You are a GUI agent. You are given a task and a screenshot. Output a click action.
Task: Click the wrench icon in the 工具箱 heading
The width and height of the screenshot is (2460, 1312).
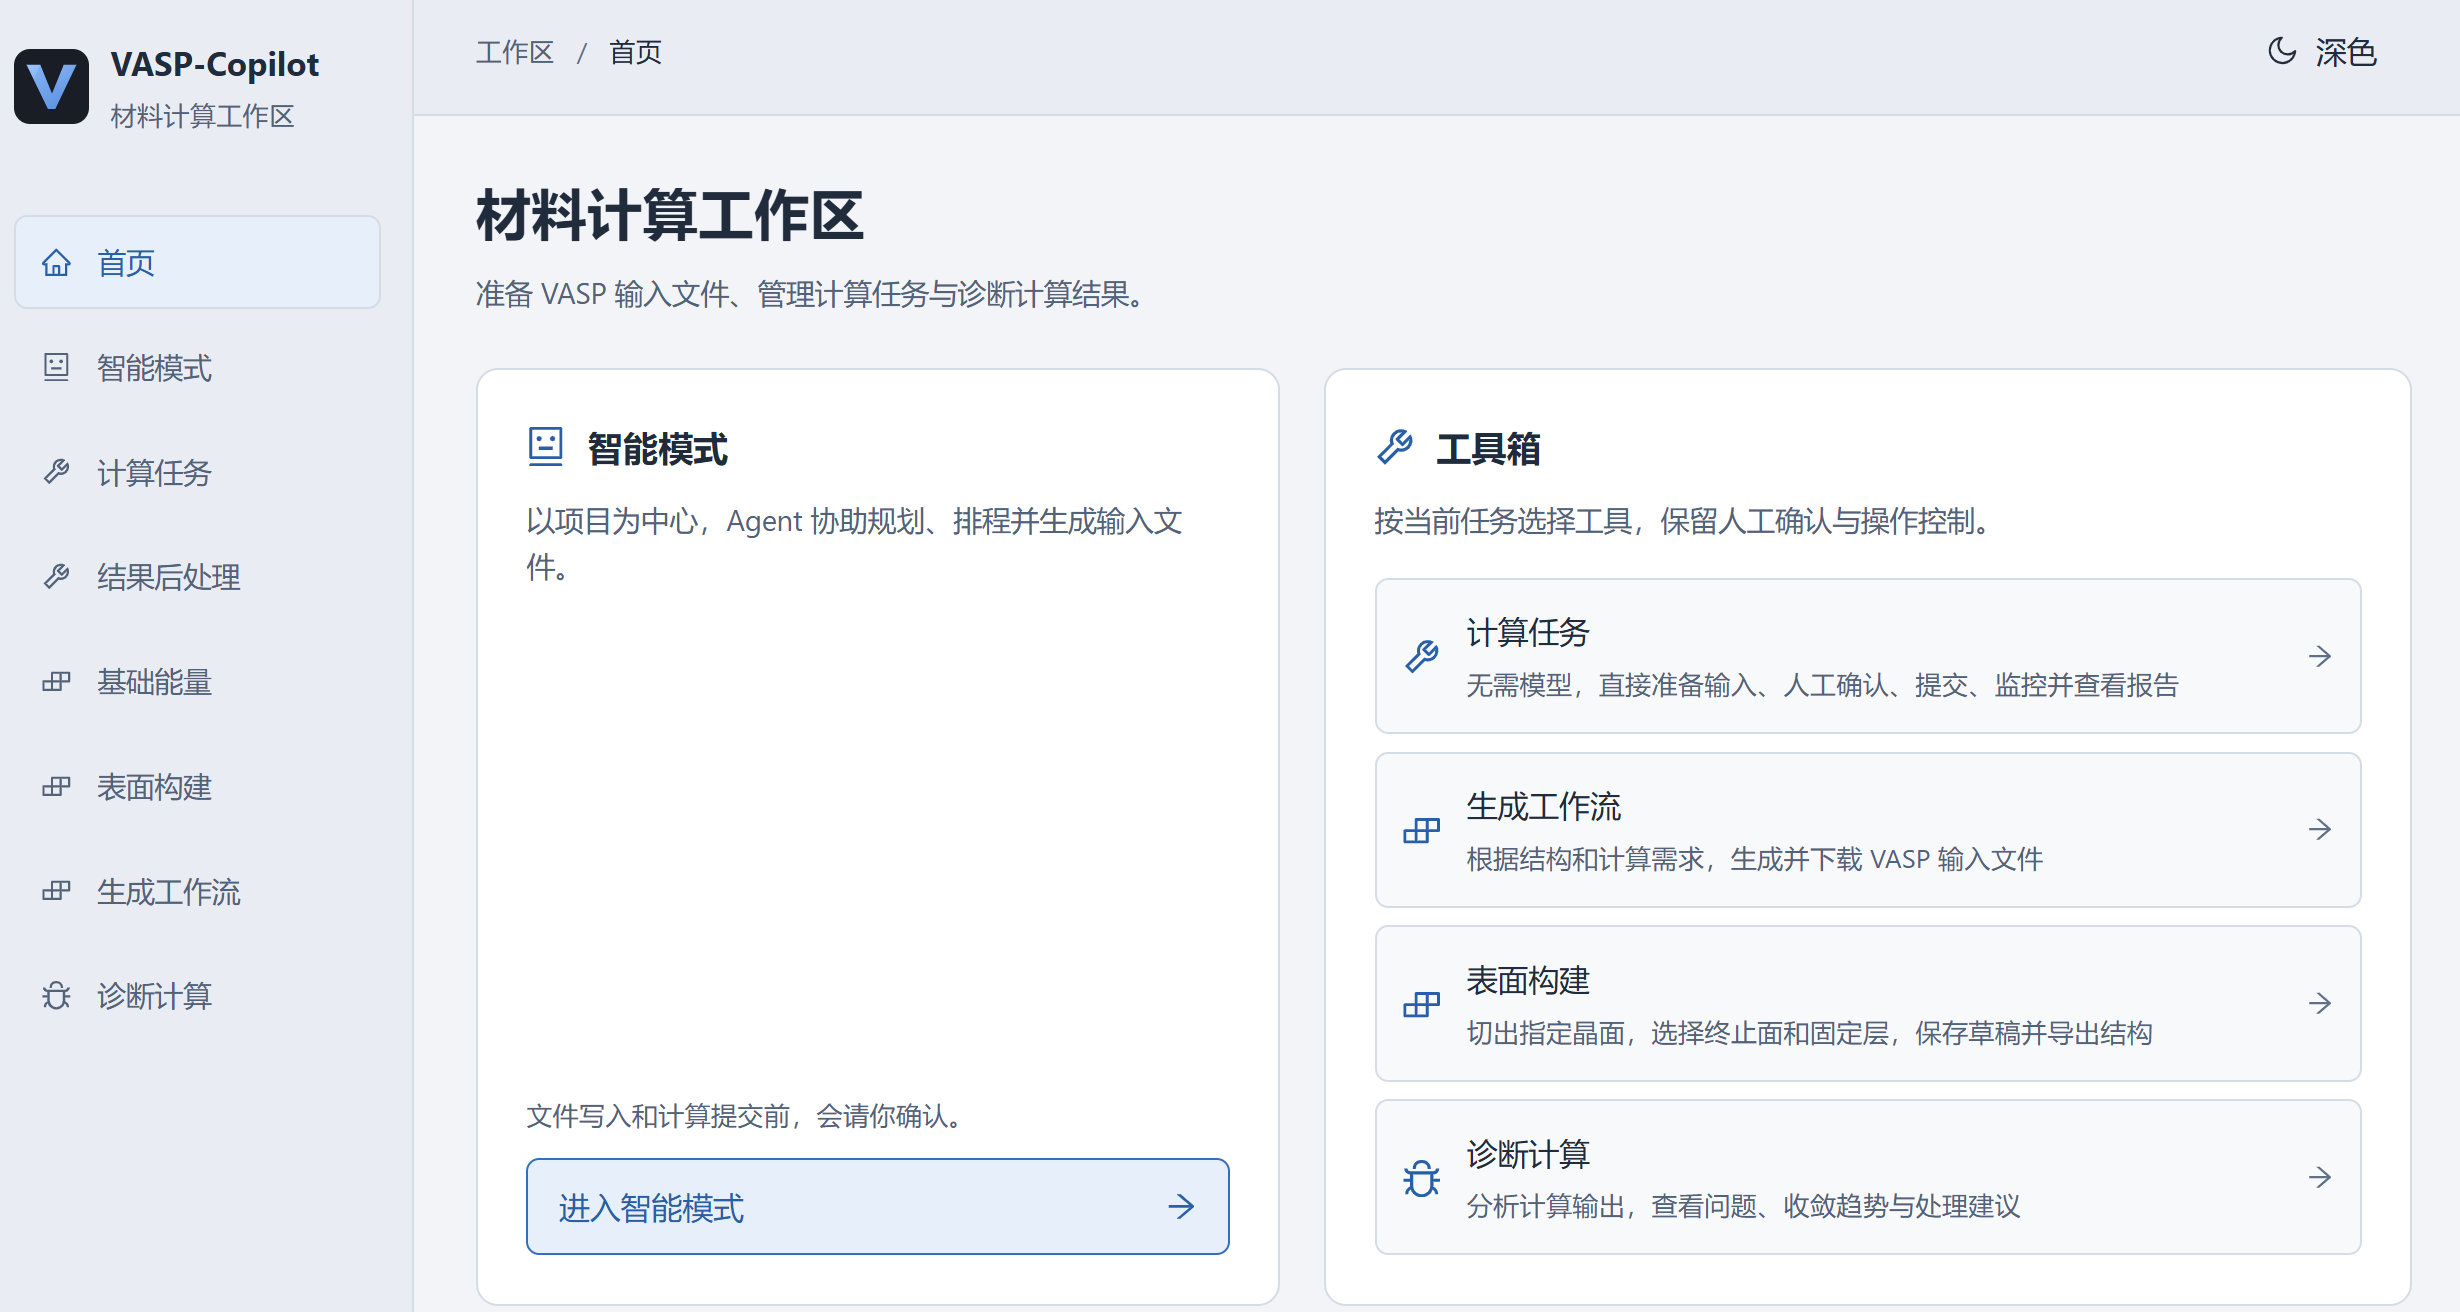(1394, 447)
